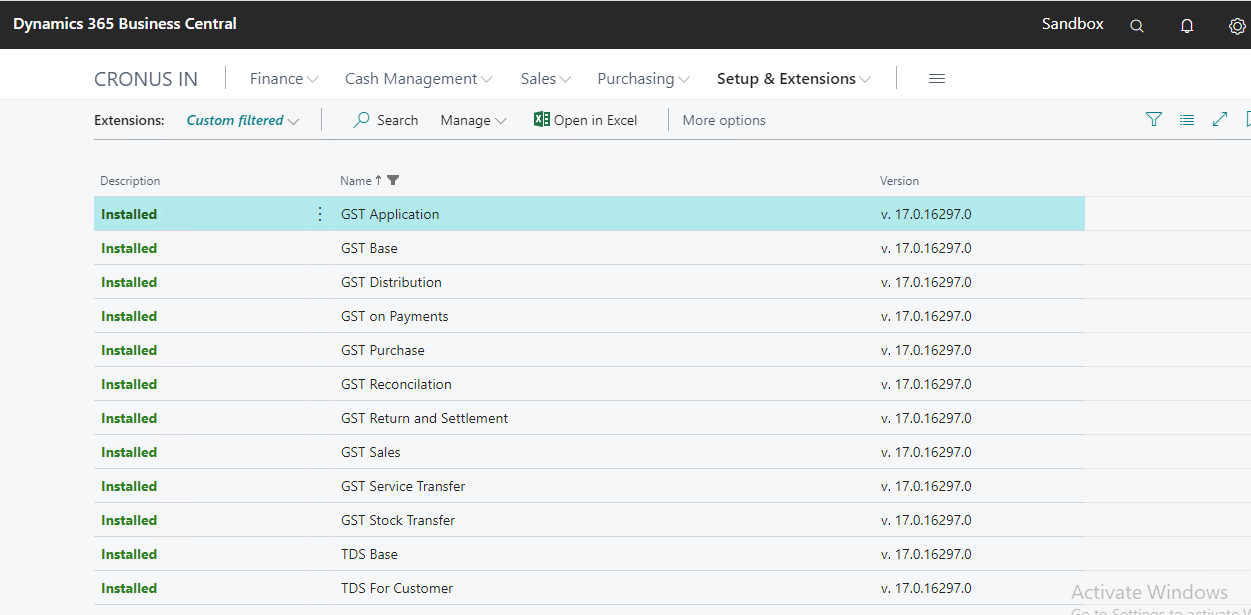Screen dimensions: 1251x615
Task: Expand the Finance menu
Action: pos(284,79)
